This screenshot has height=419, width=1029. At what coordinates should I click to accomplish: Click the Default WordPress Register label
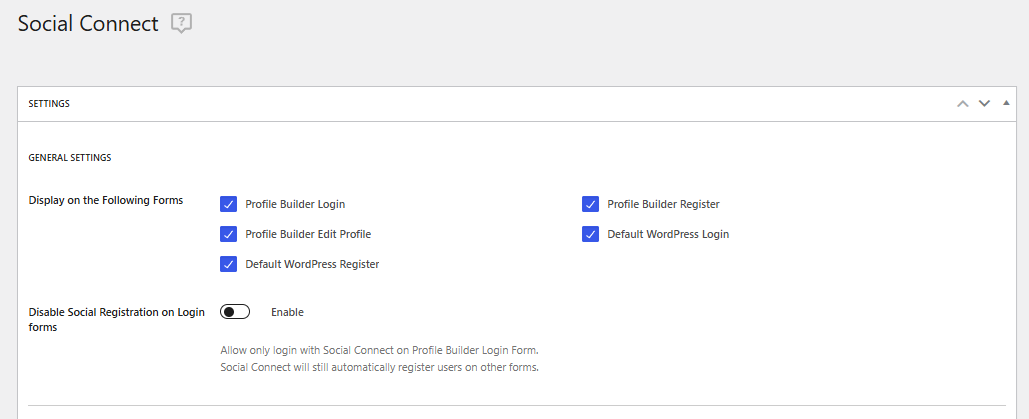click(x=312, y=264)
